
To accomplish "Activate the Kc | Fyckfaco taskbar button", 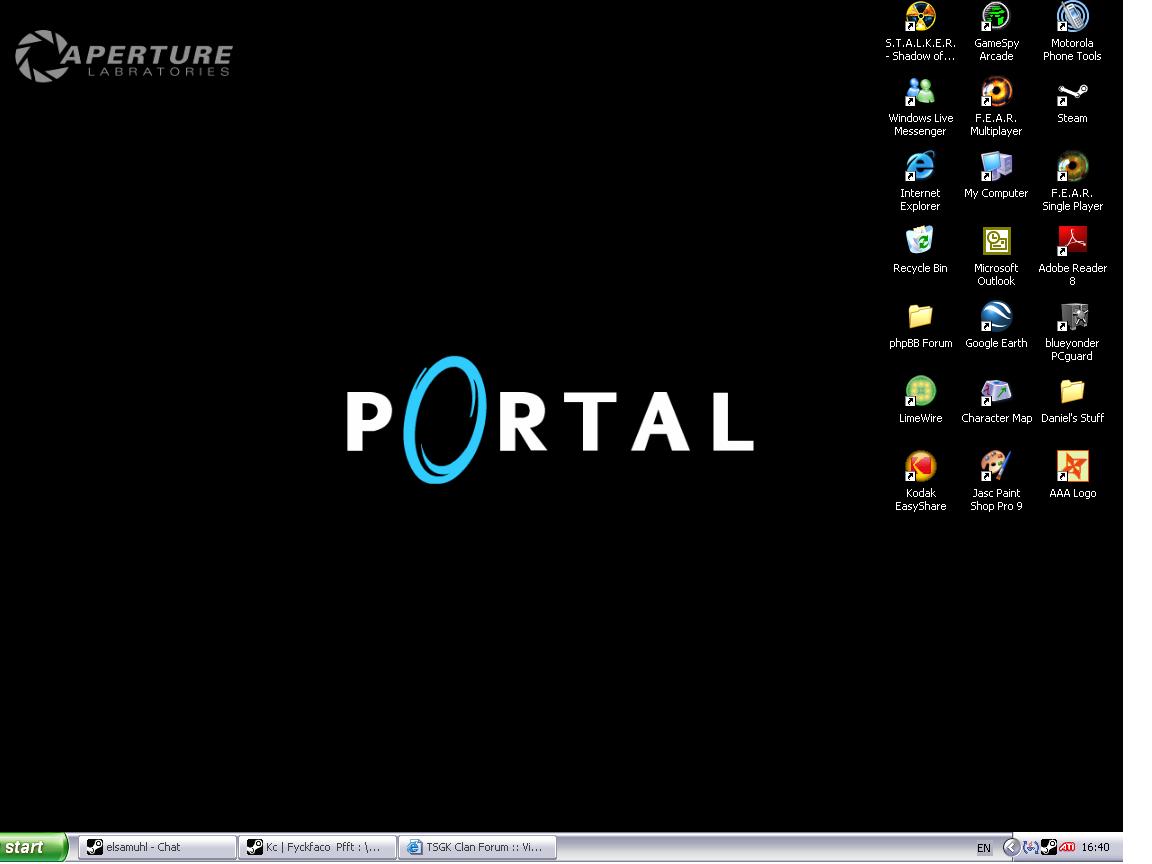I will [317, 847].
